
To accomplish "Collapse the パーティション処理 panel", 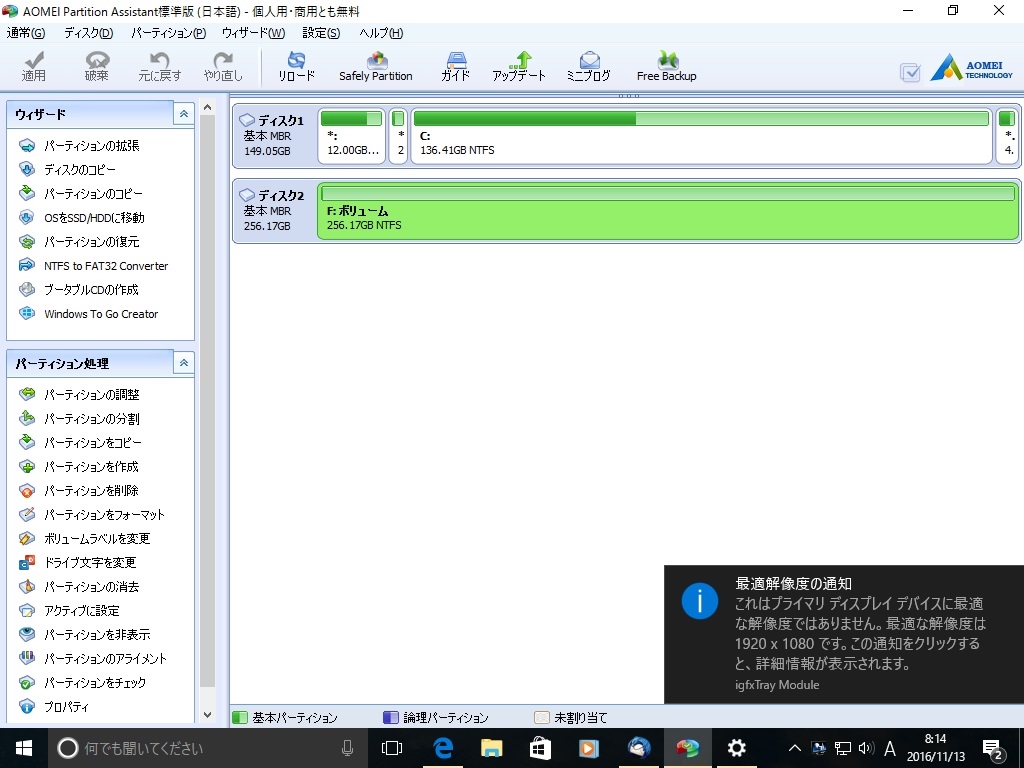I will coord(184,363).
